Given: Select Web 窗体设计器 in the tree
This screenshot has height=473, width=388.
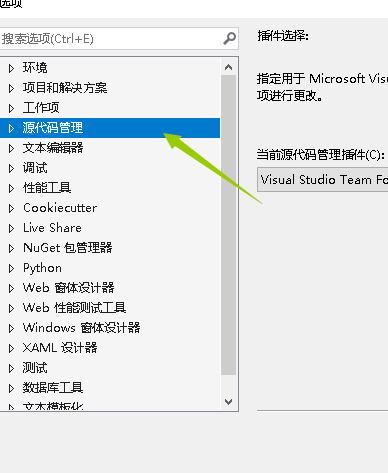Looking at the screenshot, I should coord(69,288).
